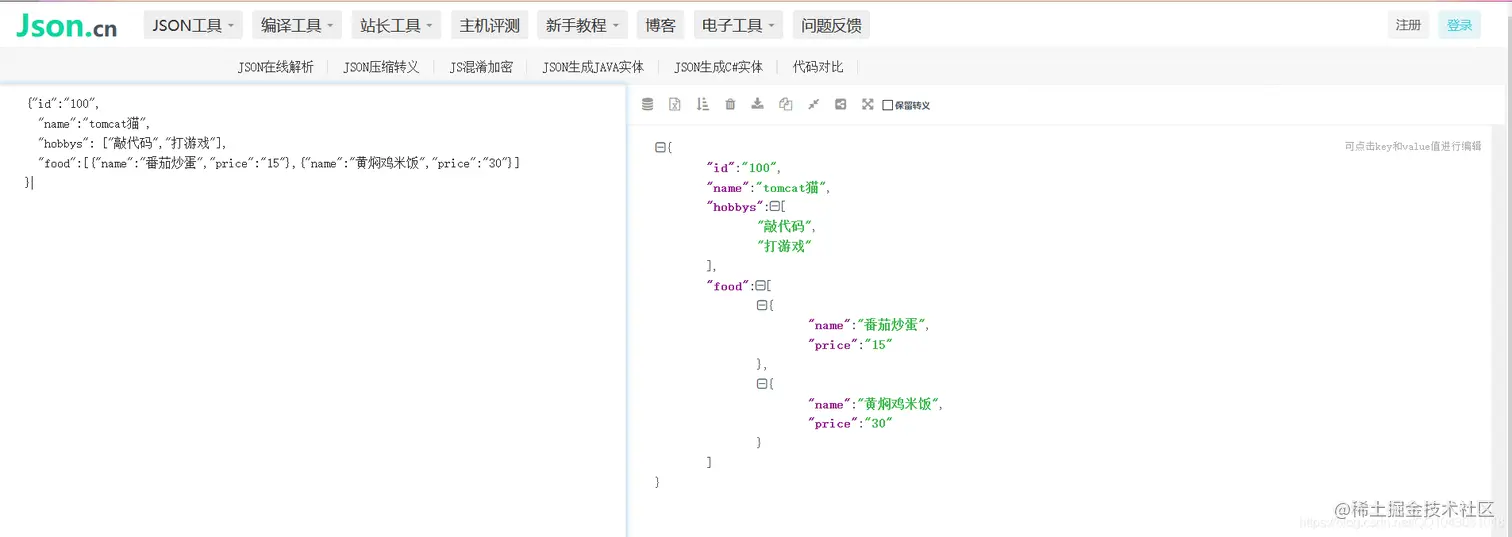Go to 主机评测 in the top navigation
This screenshot has height=537, width=1512.
pos(490,25)
